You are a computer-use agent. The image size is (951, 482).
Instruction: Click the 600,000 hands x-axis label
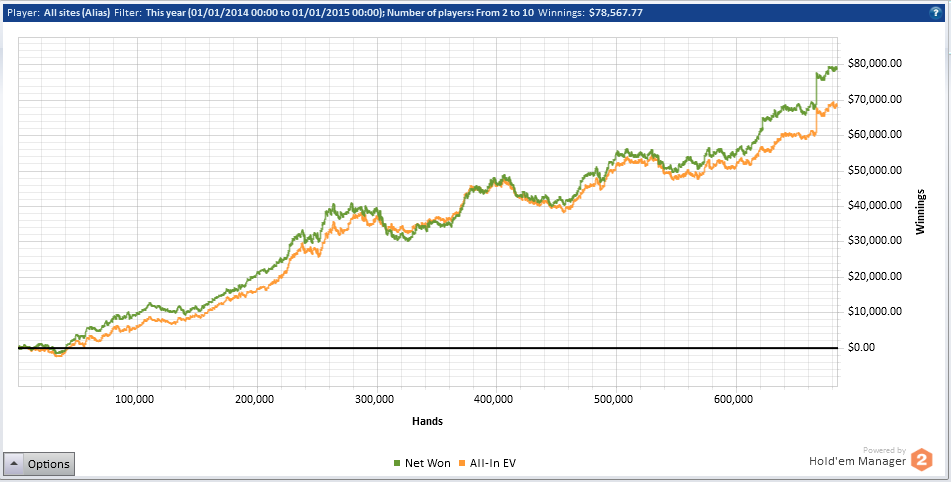(736, 399)
